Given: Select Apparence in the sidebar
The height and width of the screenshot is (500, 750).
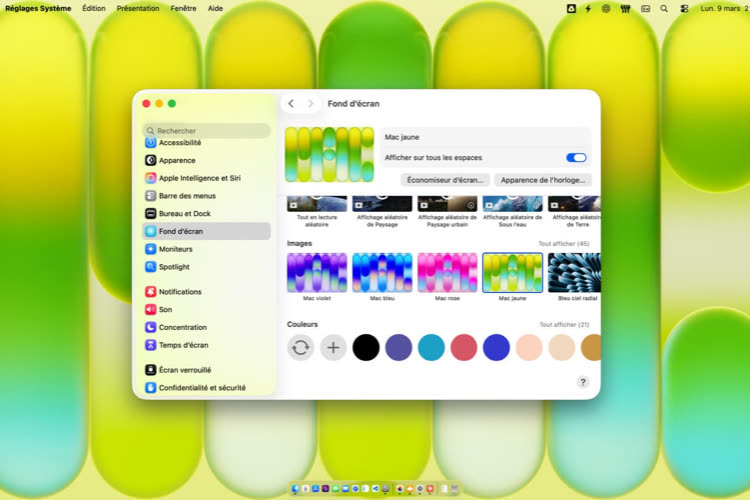Looking at the screenshot, I should 176,160.
